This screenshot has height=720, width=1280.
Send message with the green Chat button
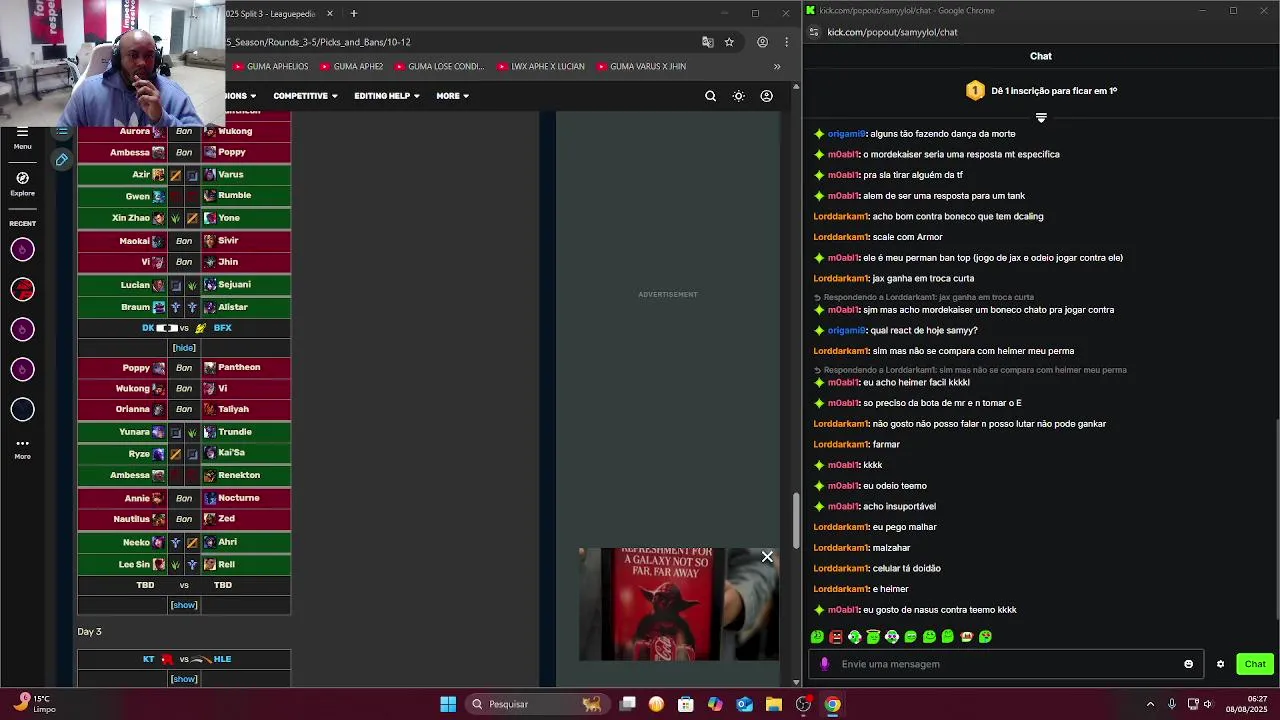[1255, 664]
